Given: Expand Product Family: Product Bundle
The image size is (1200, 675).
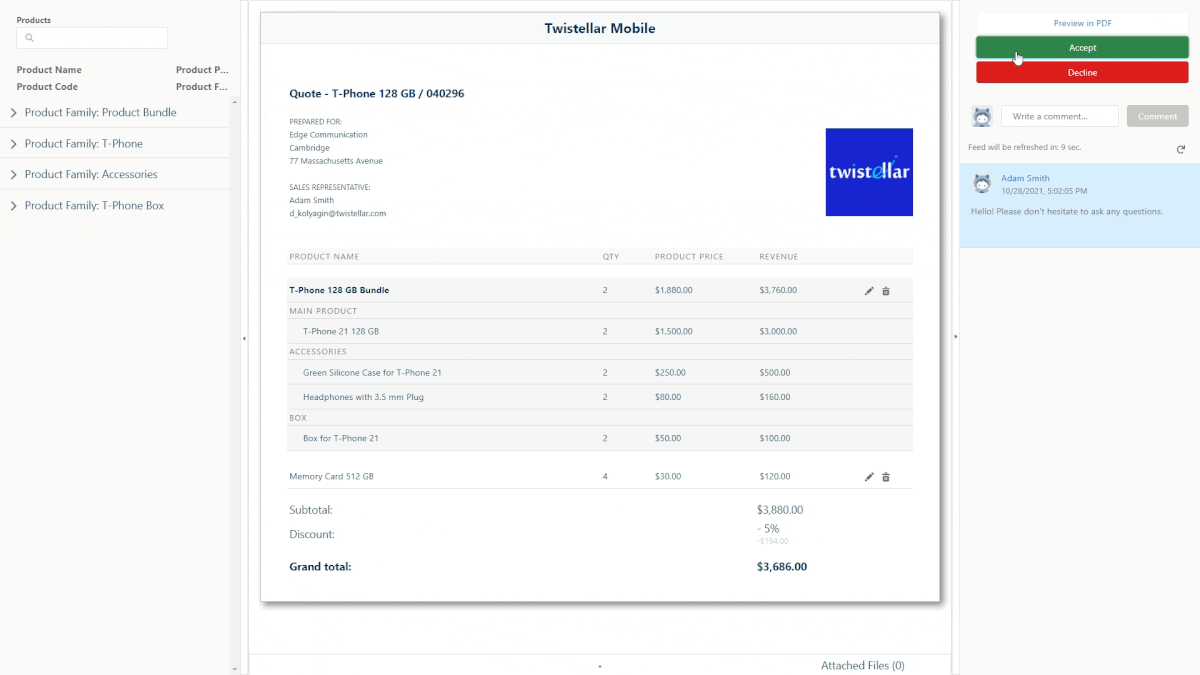Looking at the screenshot, I should click(14, 113).
